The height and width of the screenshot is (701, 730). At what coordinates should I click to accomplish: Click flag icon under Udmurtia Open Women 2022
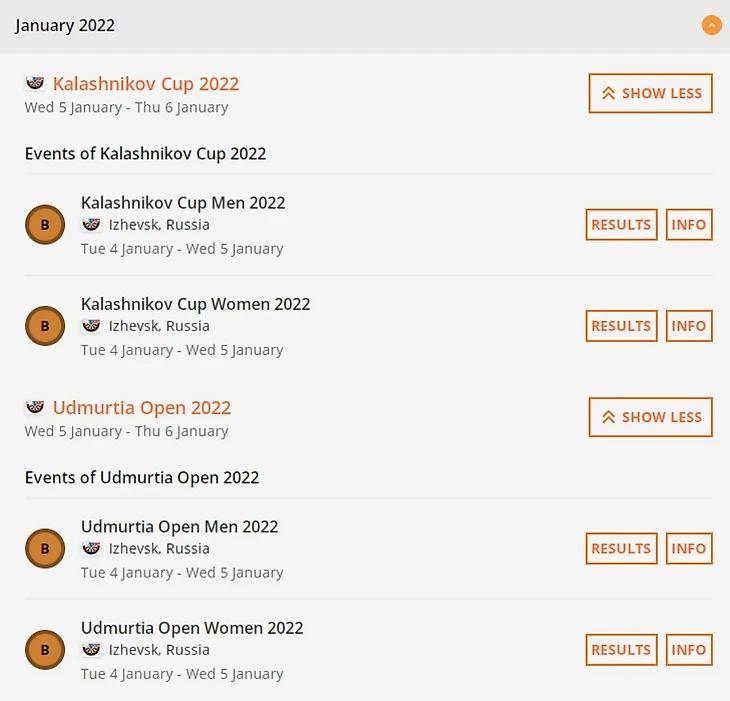91,650
